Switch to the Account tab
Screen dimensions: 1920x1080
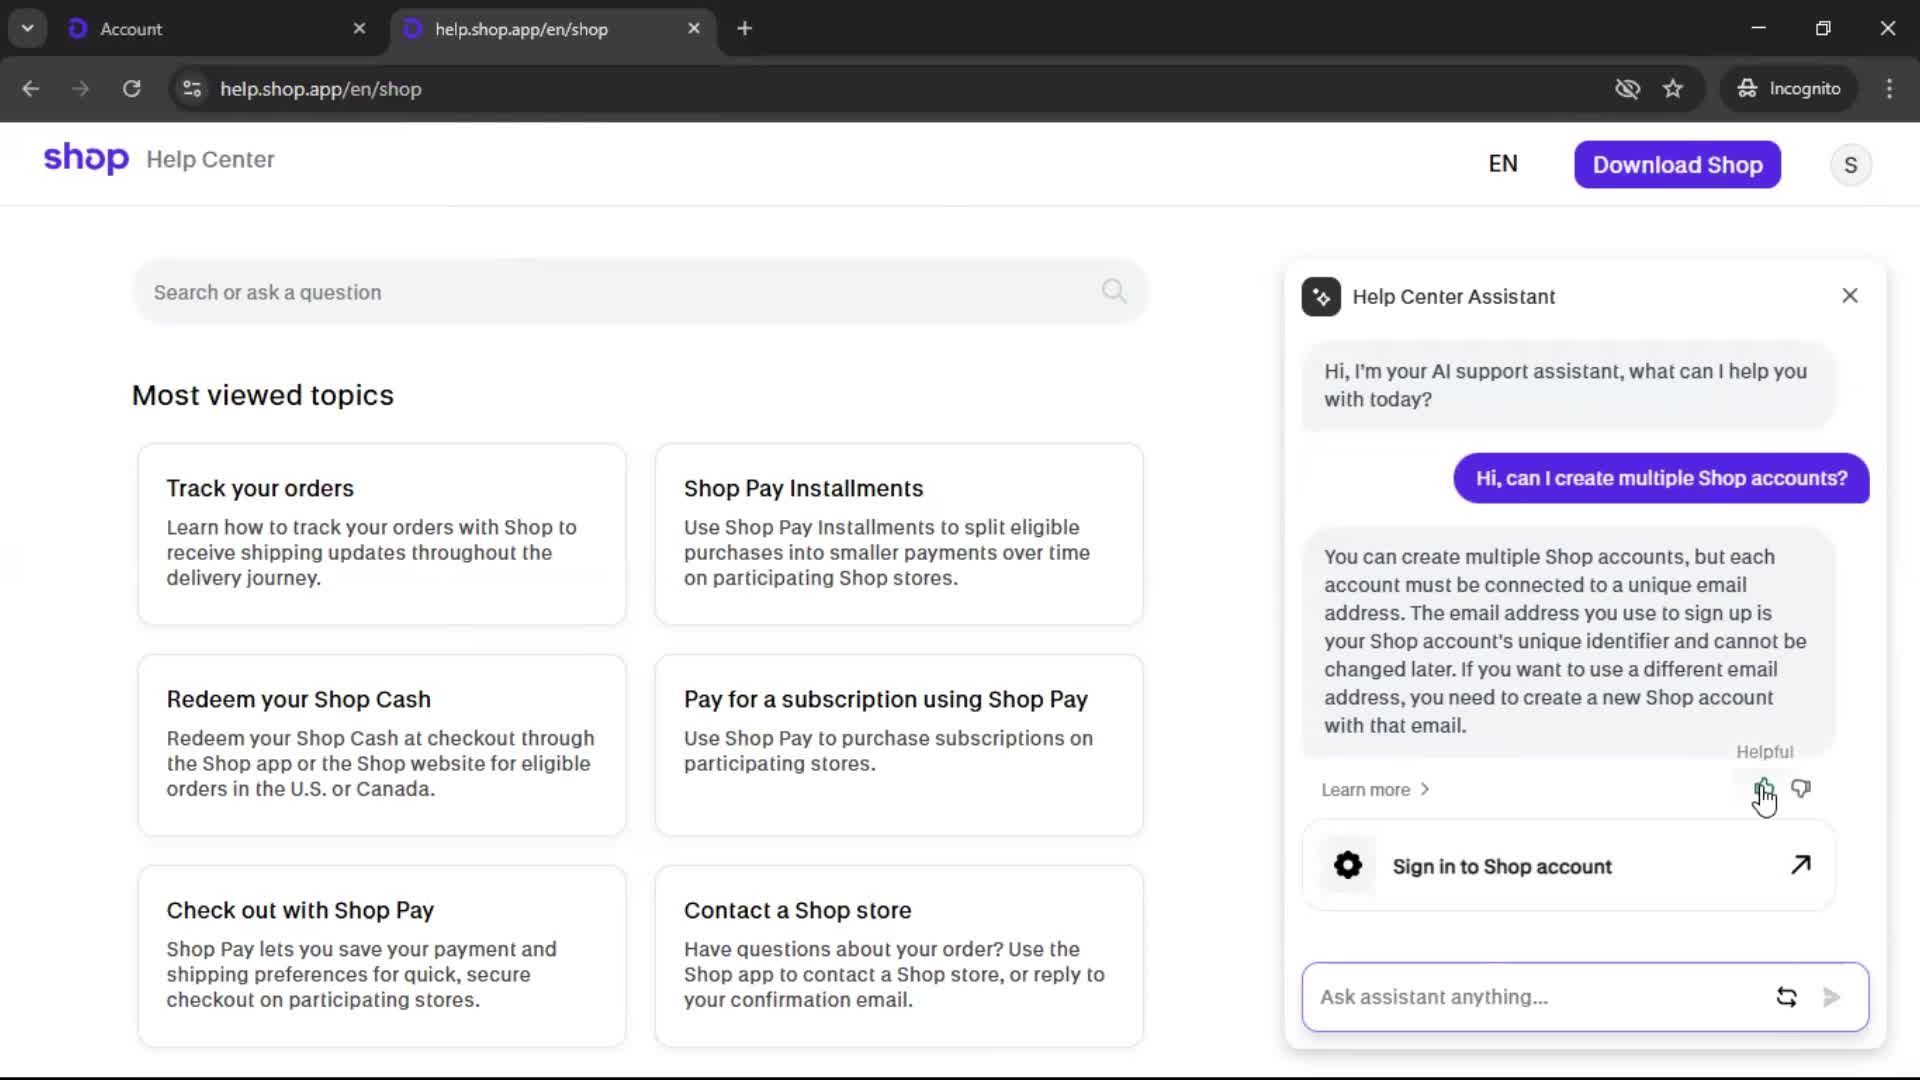[215, 29]
